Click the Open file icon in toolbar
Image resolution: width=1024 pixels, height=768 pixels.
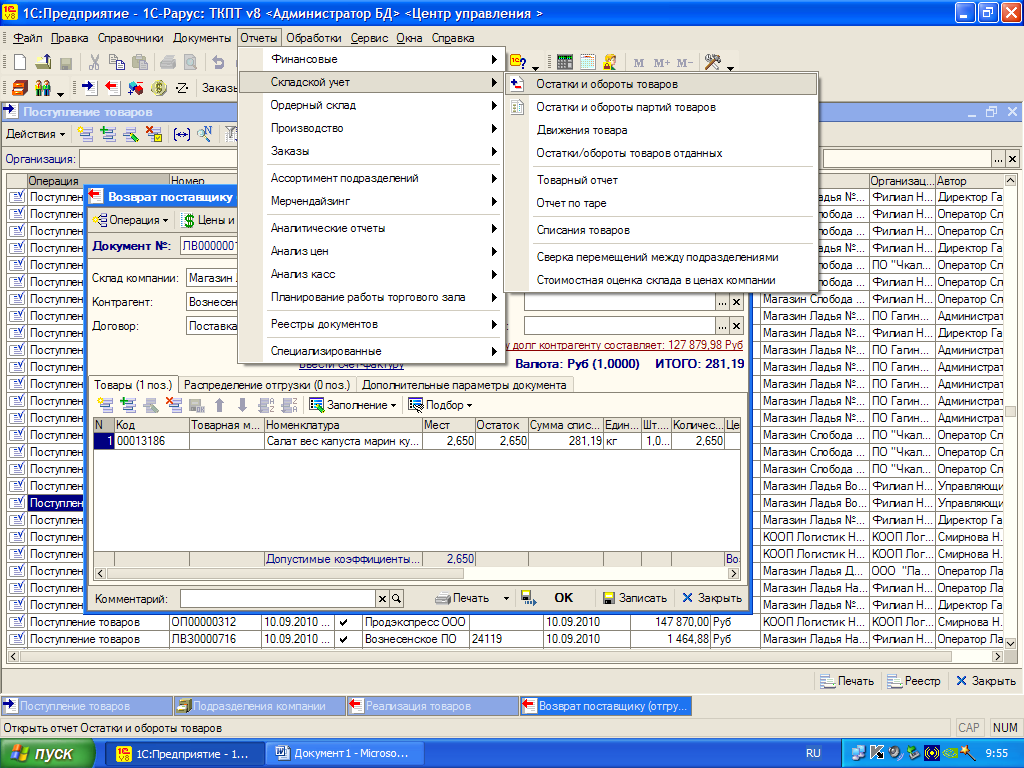(x=43, y=62)
